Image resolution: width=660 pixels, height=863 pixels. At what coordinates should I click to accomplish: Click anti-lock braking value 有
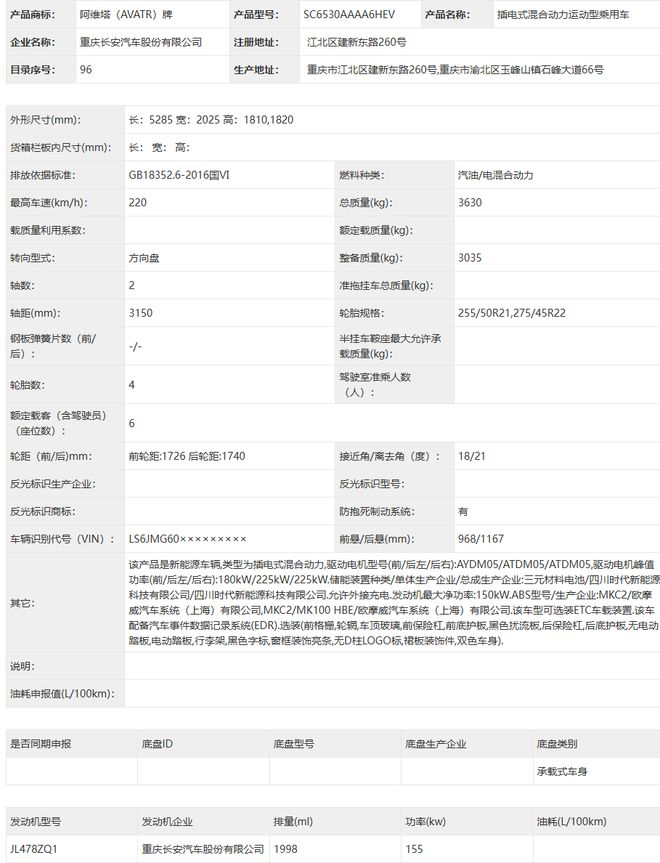(463, 511)
